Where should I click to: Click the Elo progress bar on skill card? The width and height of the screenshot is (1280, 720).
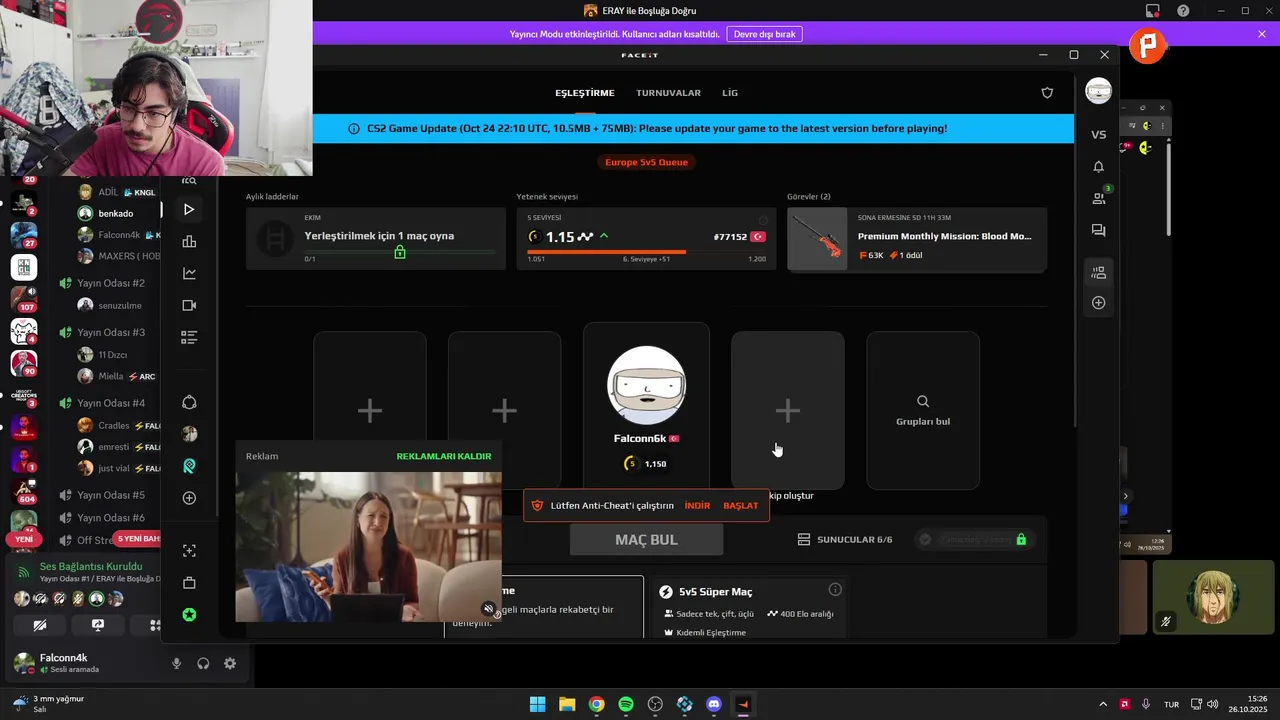click(x=646, y=253)
